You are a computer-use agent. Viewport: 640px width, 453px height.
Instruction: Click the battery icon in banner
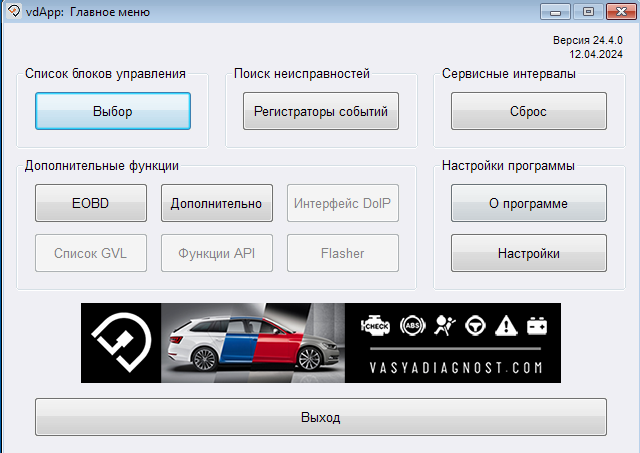(x=537, y=326)
